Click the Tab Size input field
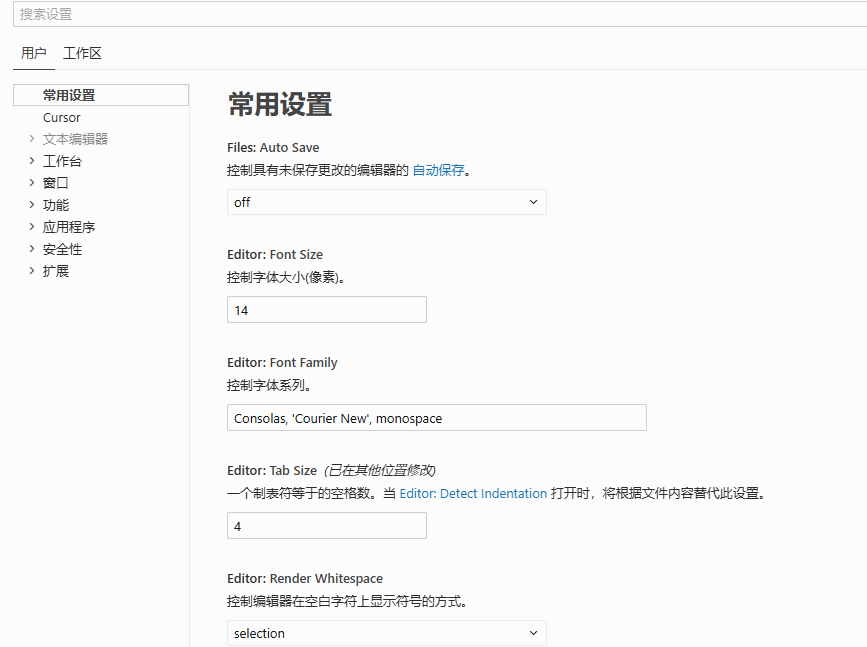Screen dimensions: 867x647 tap(327, 525)
